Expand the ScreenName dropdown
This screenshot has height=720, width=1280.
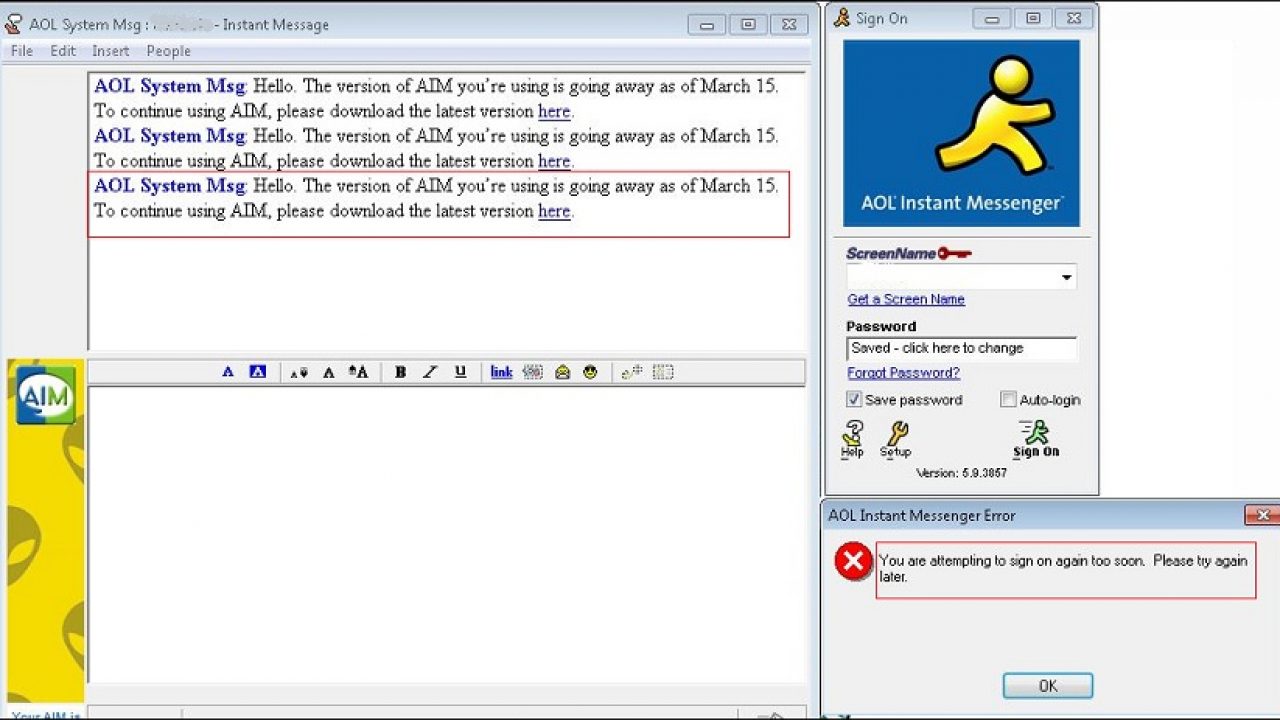(1066, 278)
